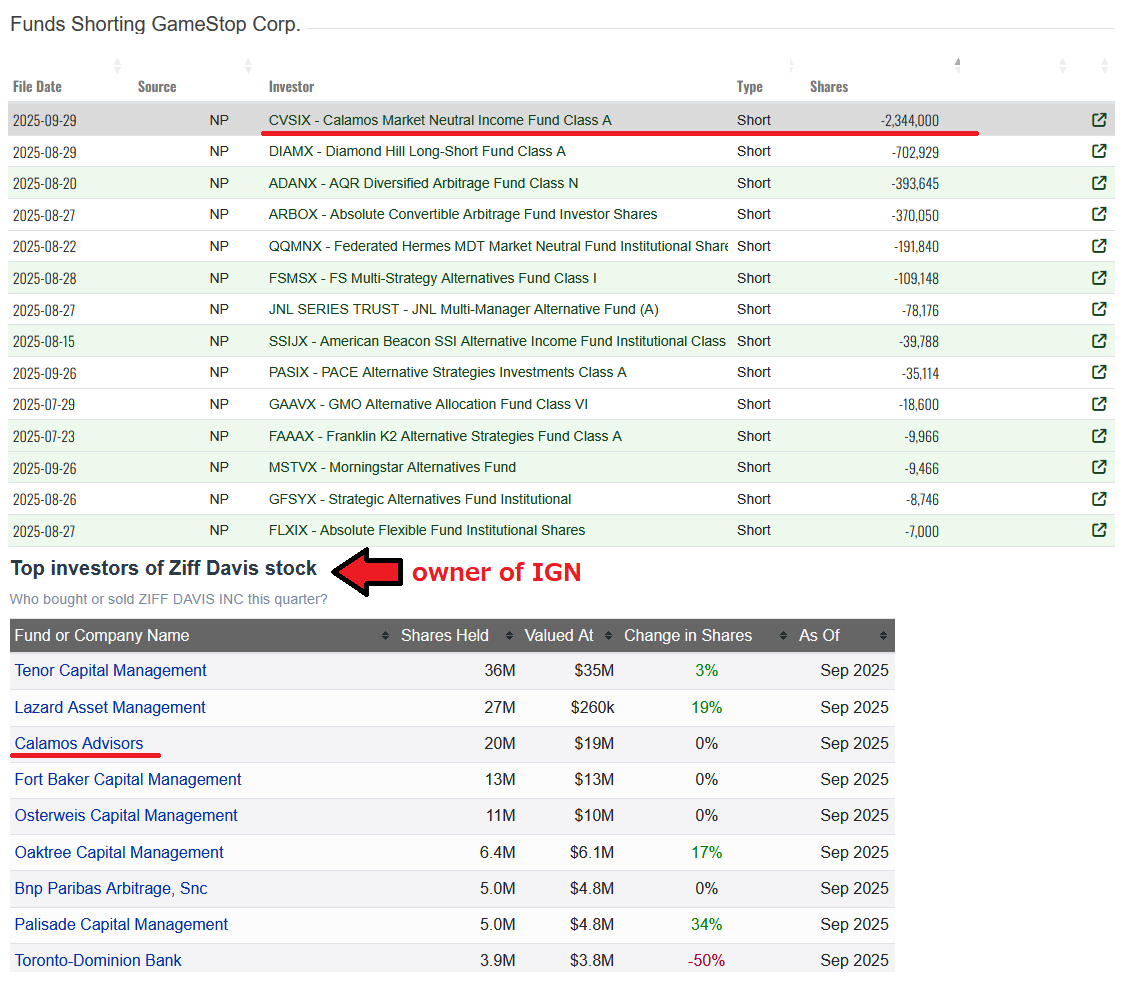
Task: Select the Investor column header
Action: click(291, 87)
